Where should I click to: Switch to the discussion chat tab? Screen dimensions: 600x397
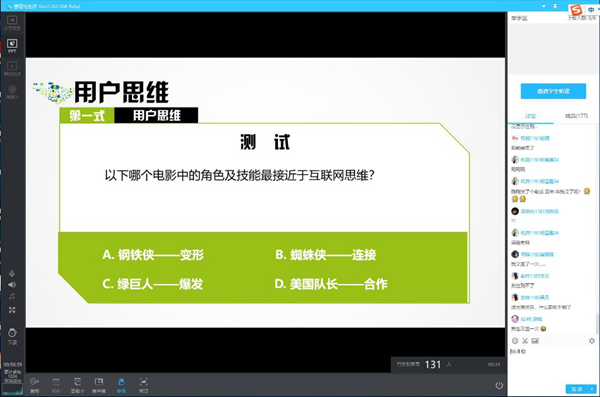click(530, 116)
